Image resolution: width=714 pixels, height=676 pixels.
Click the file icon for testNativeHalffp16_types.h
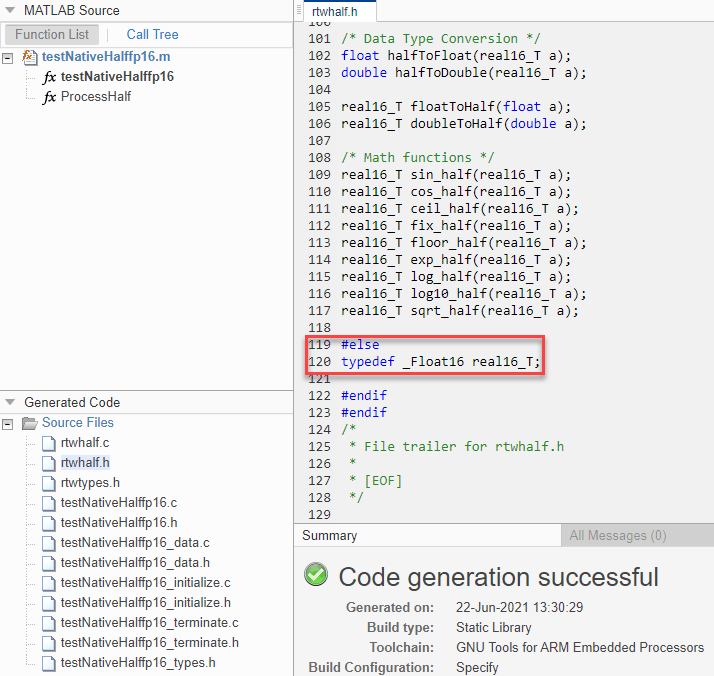(x=49, y=664)
